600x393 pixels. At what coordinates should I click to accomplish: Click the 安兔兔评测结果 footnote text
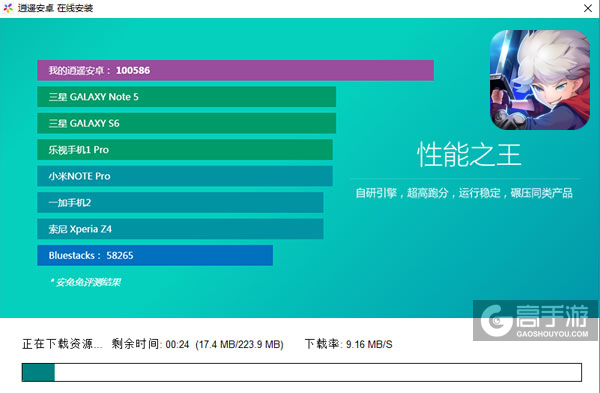(85, 282)
